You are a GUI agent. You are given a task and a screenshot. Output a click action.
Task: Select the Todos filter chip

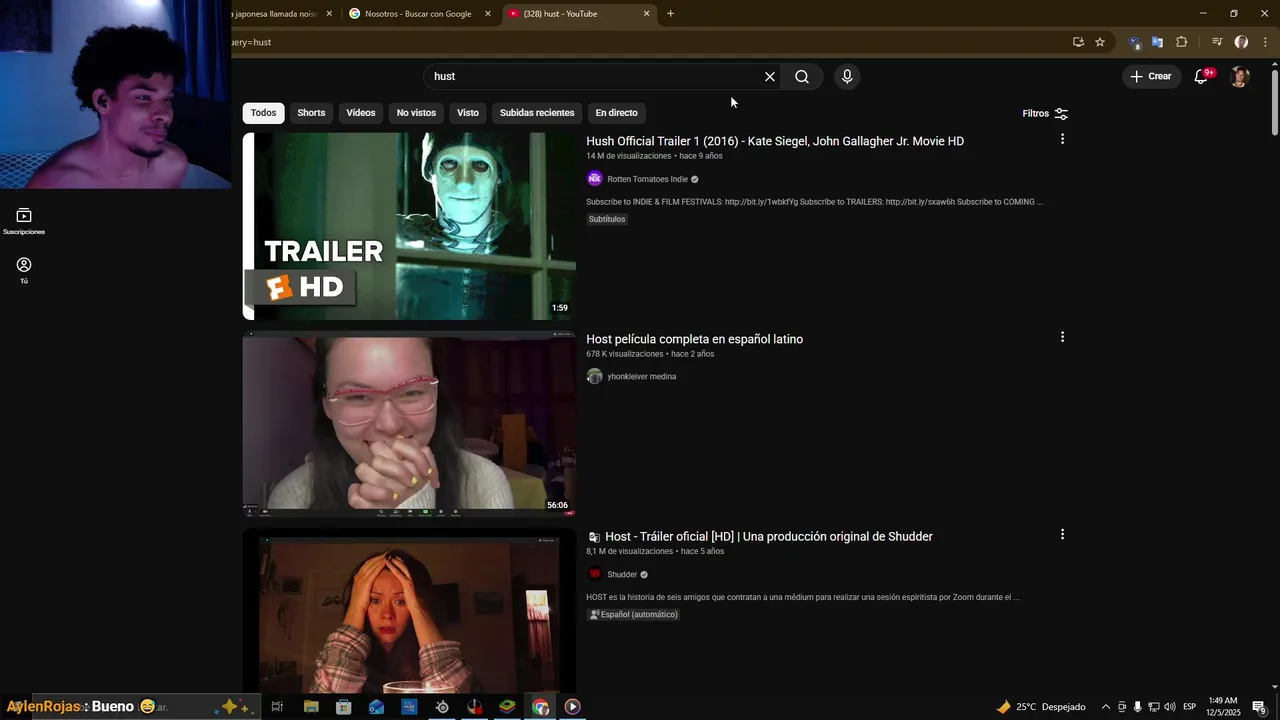(x=264, y=113)
